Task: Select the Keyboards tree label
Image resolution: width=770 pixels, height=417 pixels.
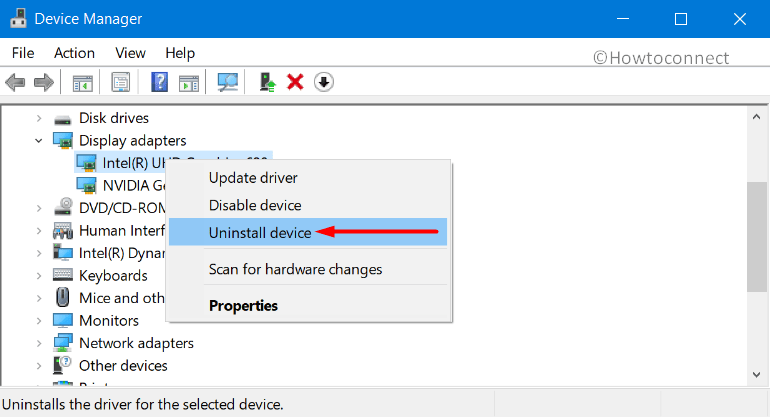Action: point(113,276)
